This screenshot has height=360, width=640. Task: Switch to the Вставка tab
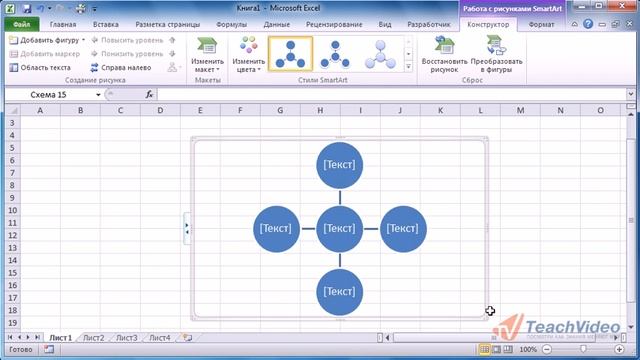pos(105,24)
